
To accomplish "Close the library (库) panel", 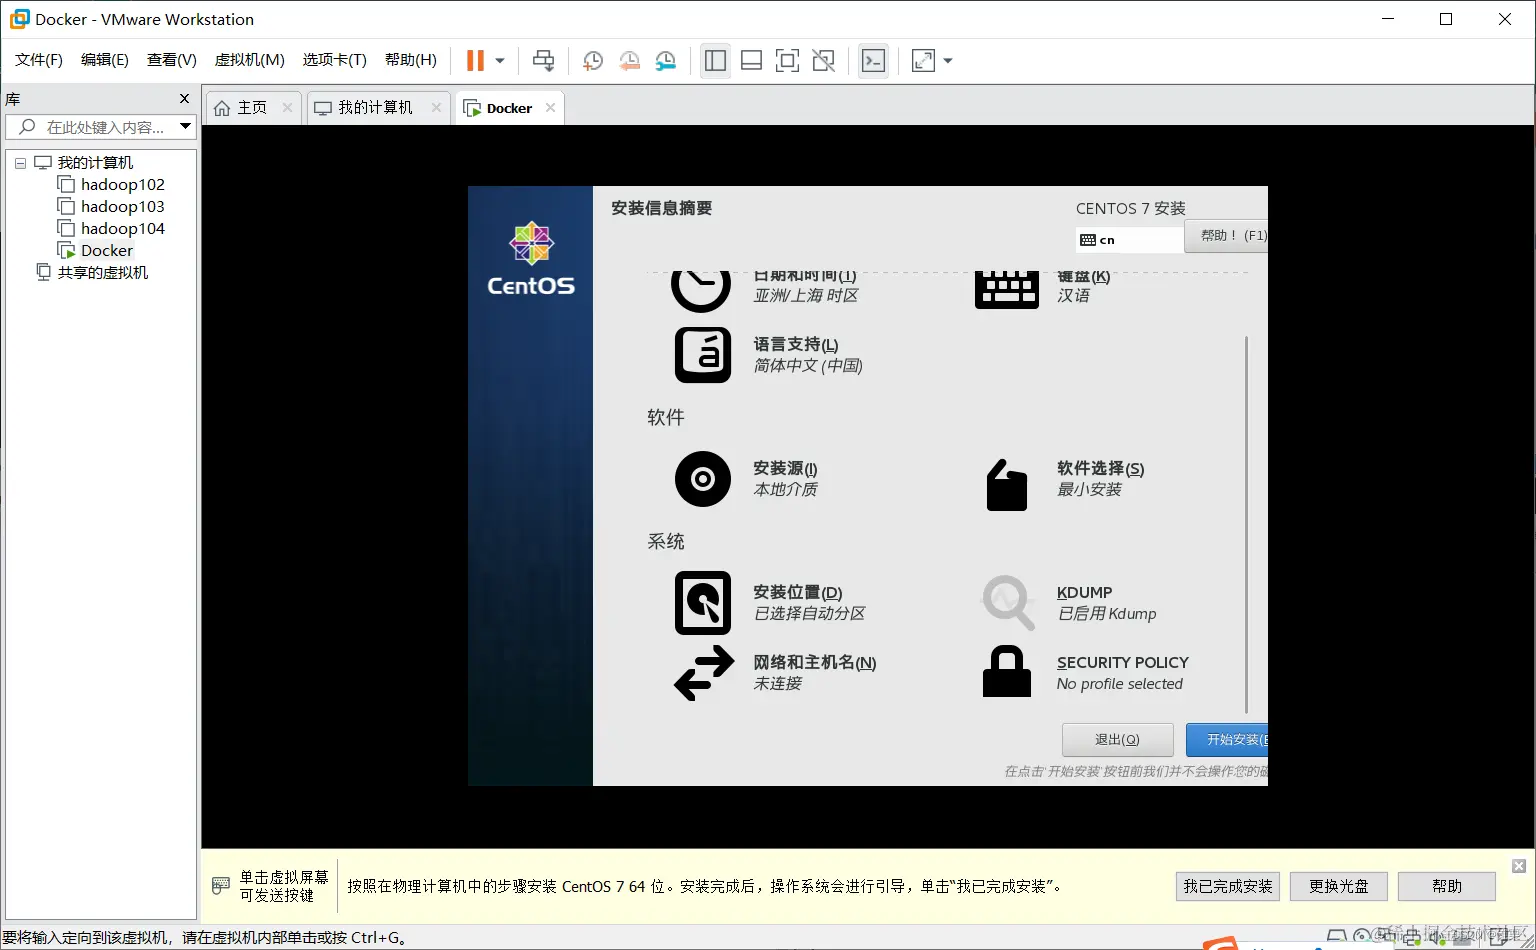I will [x=184, y=98].
